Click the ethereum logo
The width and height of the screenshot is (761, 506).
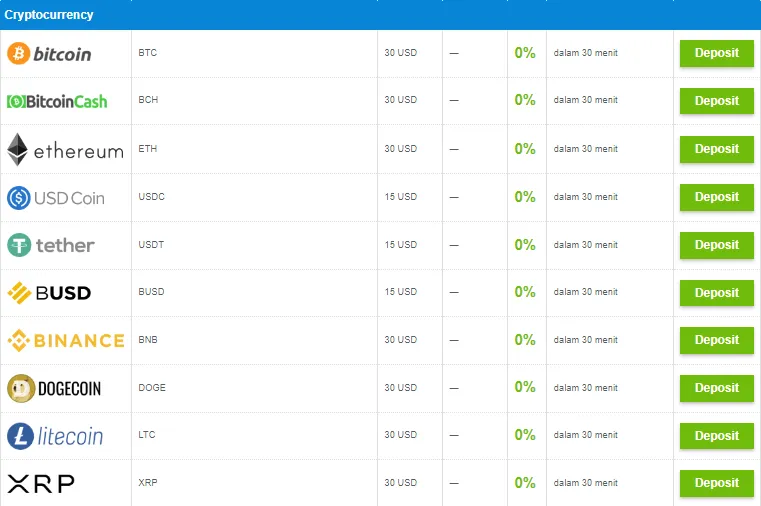point(66,149)
